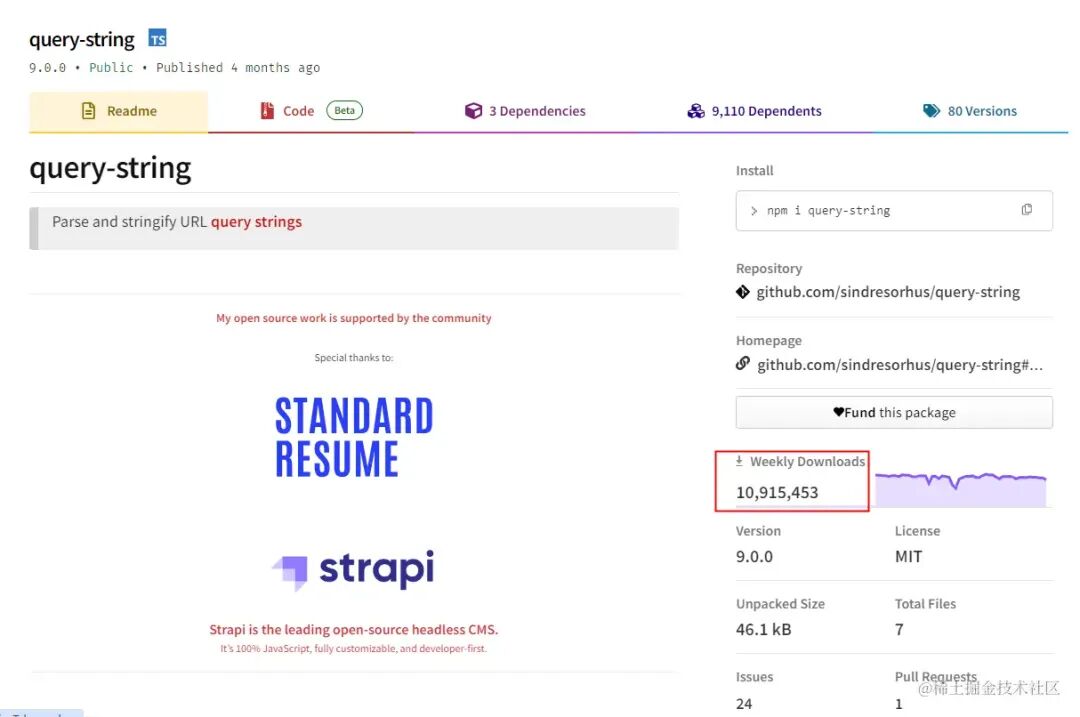The width and height of the screenshot is (1080, 717).
Task: Click the Dependencies box icon
Action: 473,111
